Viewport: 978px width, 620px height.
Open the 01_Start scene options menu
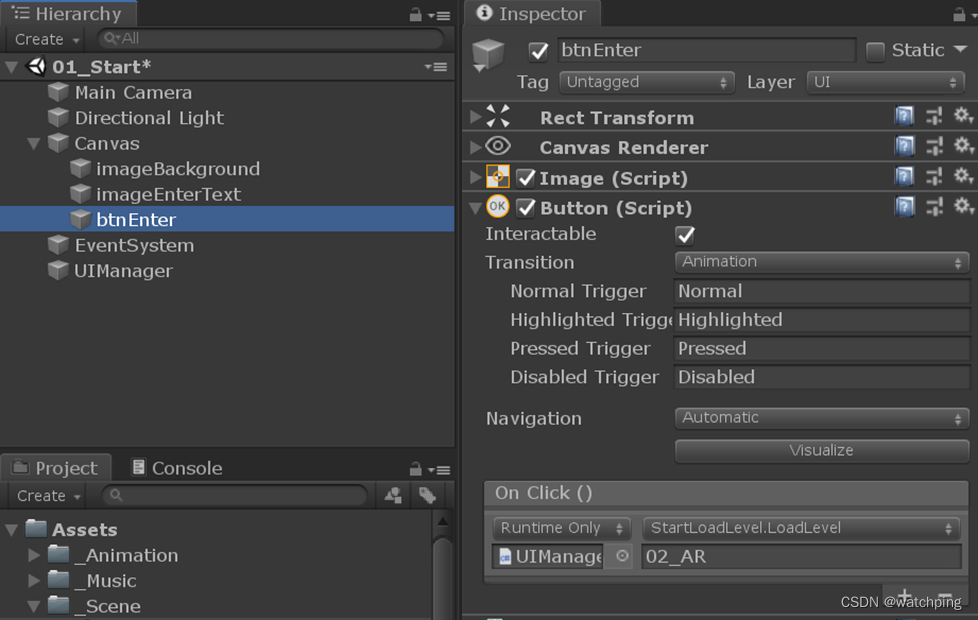point(435,67)
